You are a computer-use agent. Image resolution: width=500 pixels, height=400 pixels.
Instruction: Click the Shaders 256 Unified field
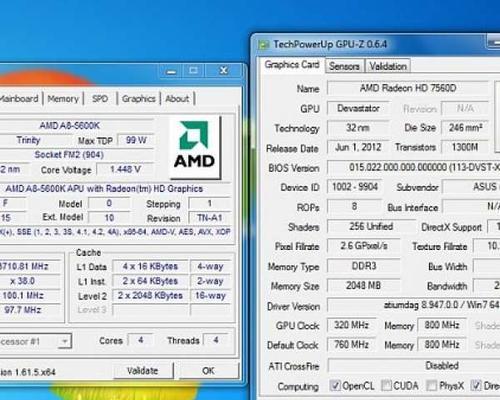pos(371,227)
